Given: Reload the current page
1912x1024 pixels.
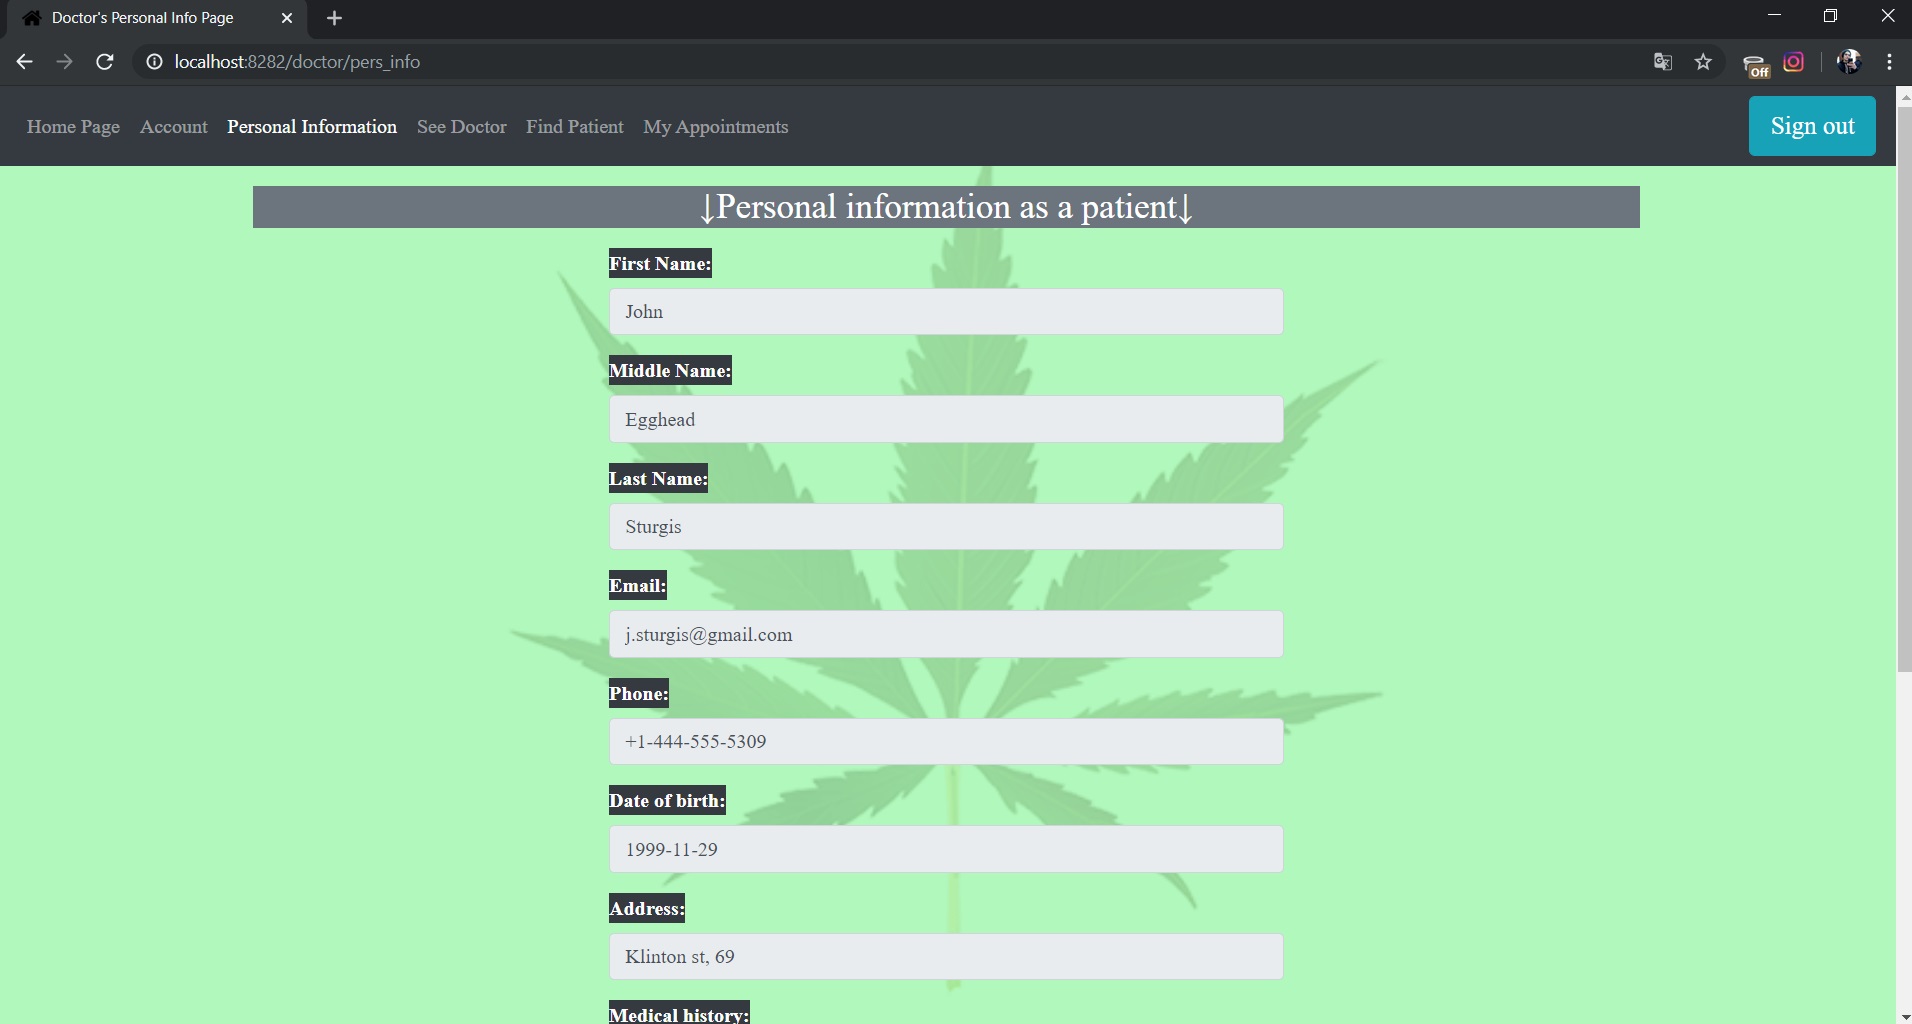Looking at the screenshot, I should tap(105, 62).
